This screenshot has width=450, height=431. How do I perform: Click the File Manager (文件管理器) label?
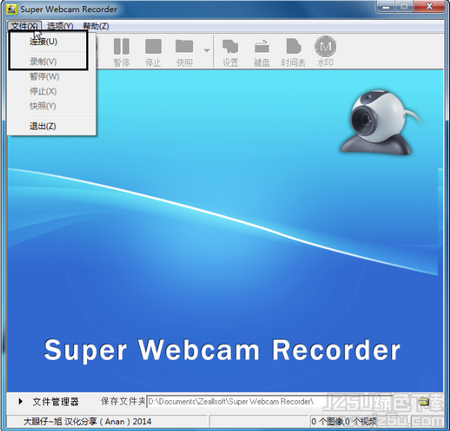(56, 401)
